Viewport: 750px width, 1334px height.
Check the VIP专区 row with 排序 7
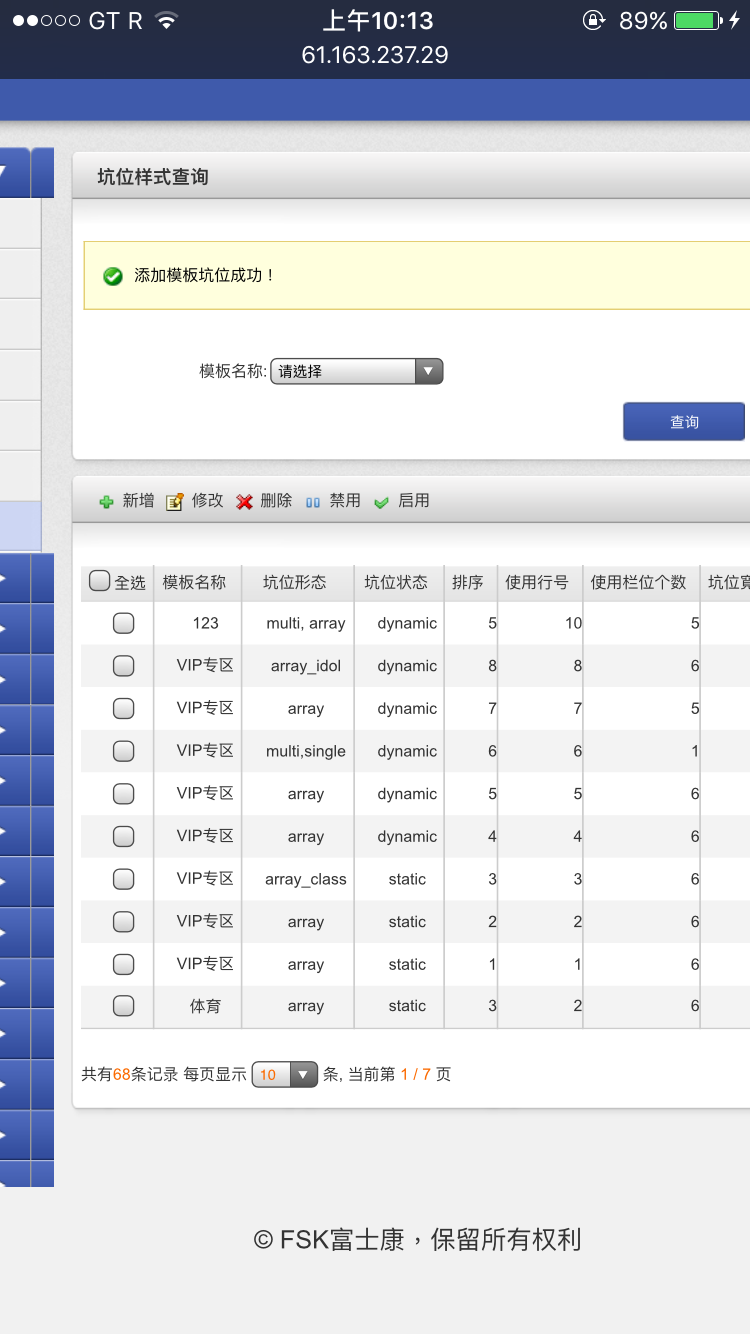(123, 708)
